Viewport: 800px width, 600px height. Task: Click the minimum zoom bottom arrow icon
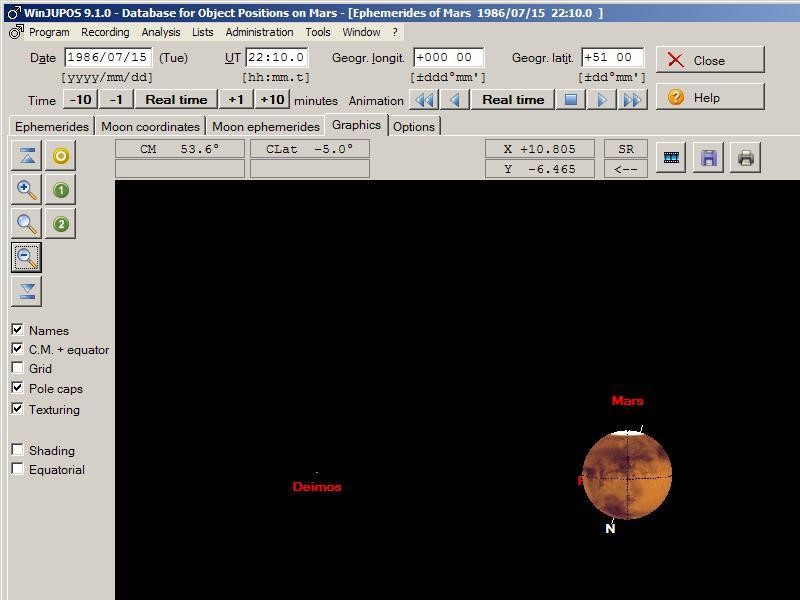click(x=27, y=291)
